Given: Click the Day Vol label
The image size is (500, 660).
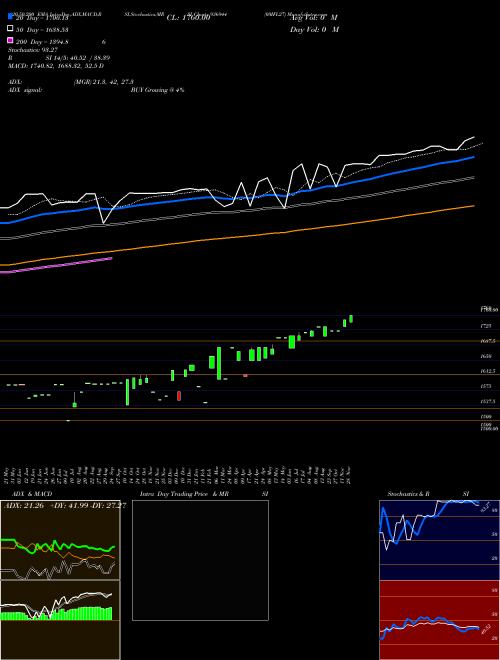Looking at the screenshot, I should pyautogui.click(x=314, y=29).
